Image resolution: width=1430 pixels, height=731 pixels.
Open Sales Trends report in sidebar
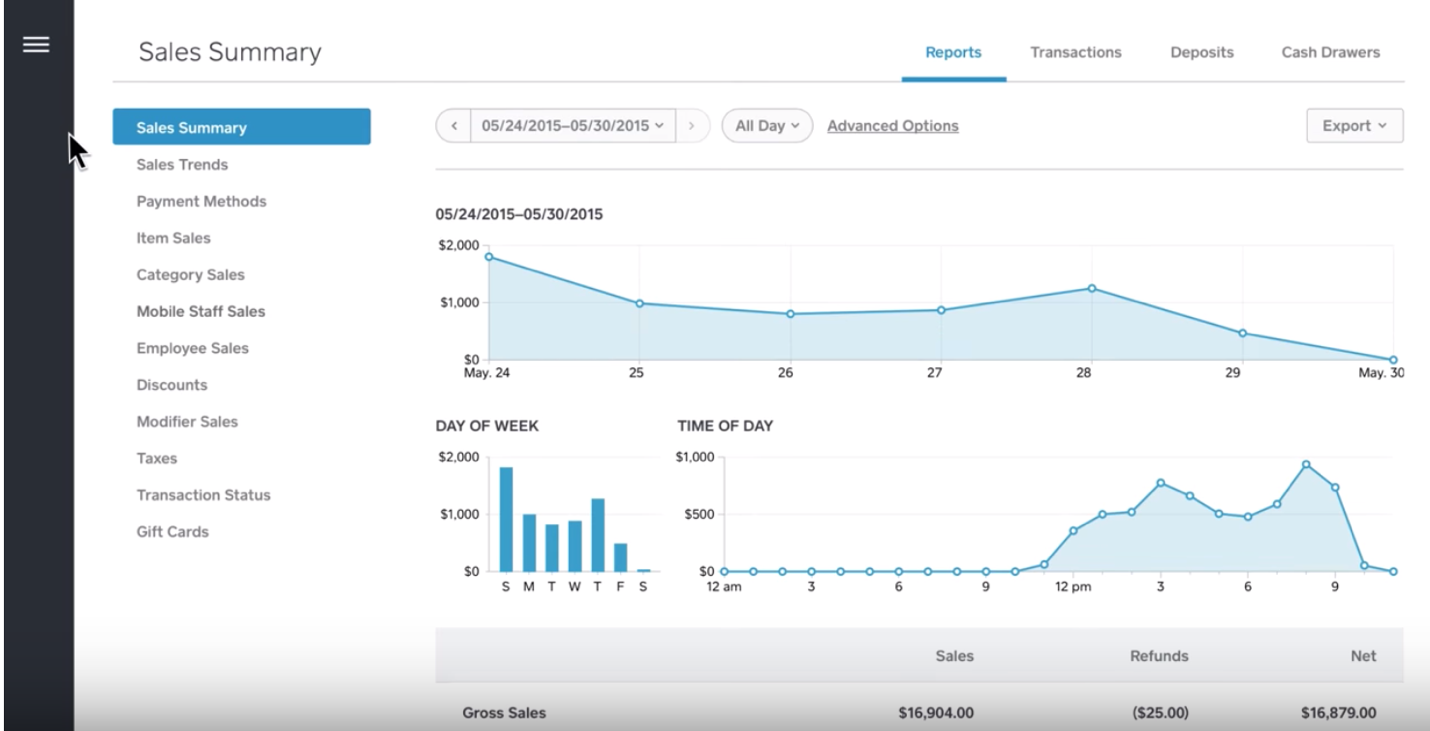182,165
